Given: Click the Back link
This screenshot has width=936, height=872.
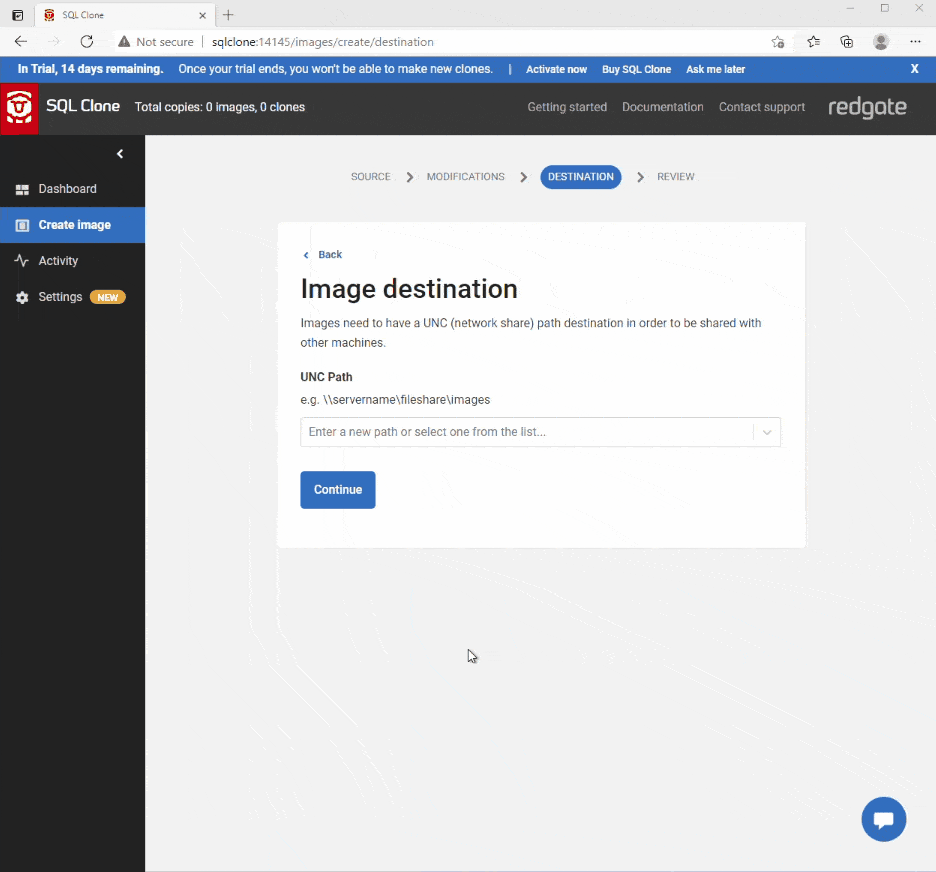Looking at the screenshot, I should 323,255.
